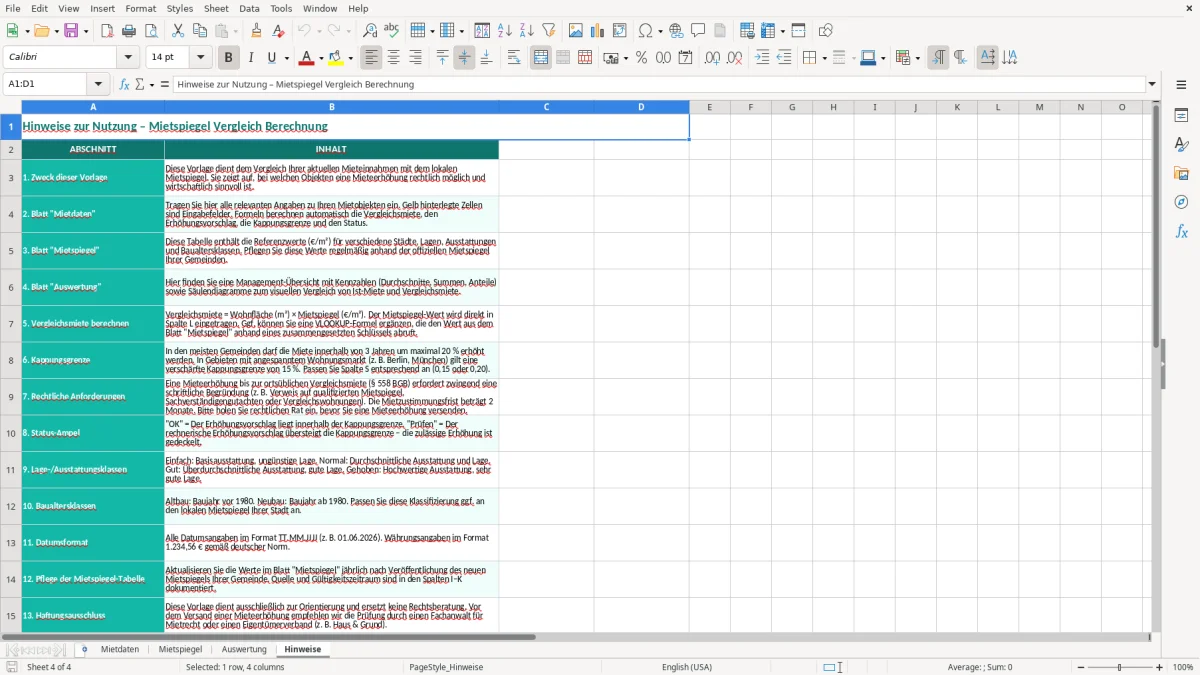Toggle Bold formatting
Viewport: 1200px width, 675px height.
tap(229, 58)
